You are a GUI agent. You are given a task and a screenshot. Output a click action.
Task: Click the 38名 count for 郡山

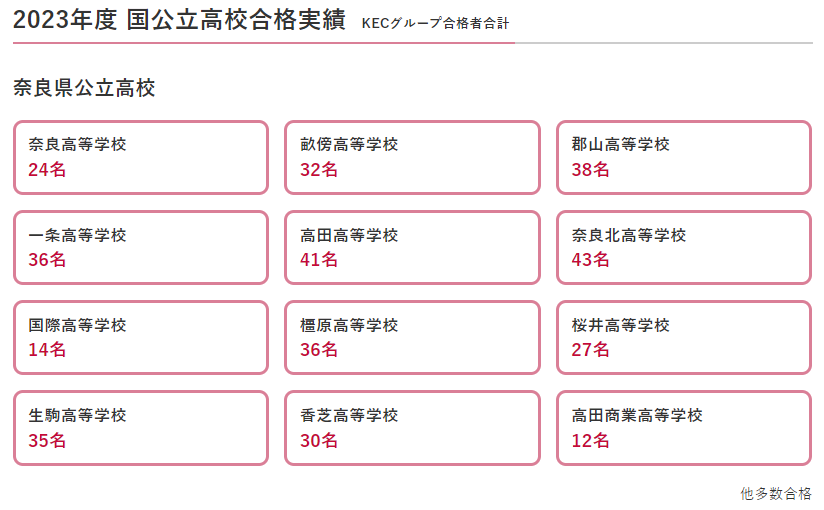point(590,169)
